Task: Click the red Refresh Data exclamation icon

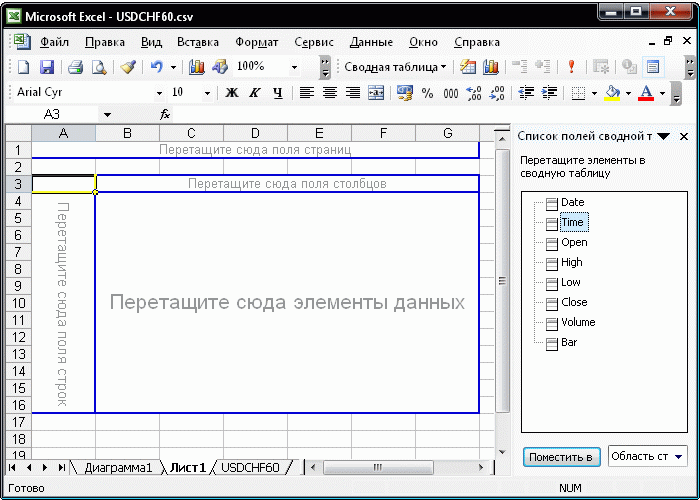Action: click(571, 67)
